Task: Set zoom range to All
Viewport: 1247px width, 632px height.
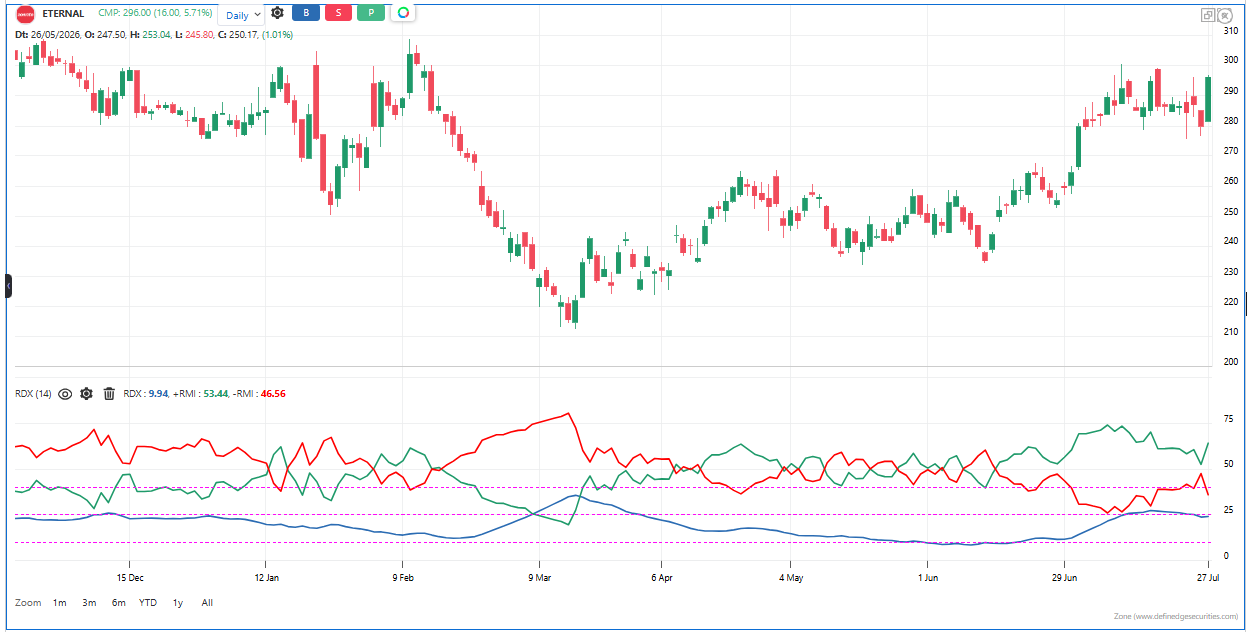Action: tap(207, 603)
